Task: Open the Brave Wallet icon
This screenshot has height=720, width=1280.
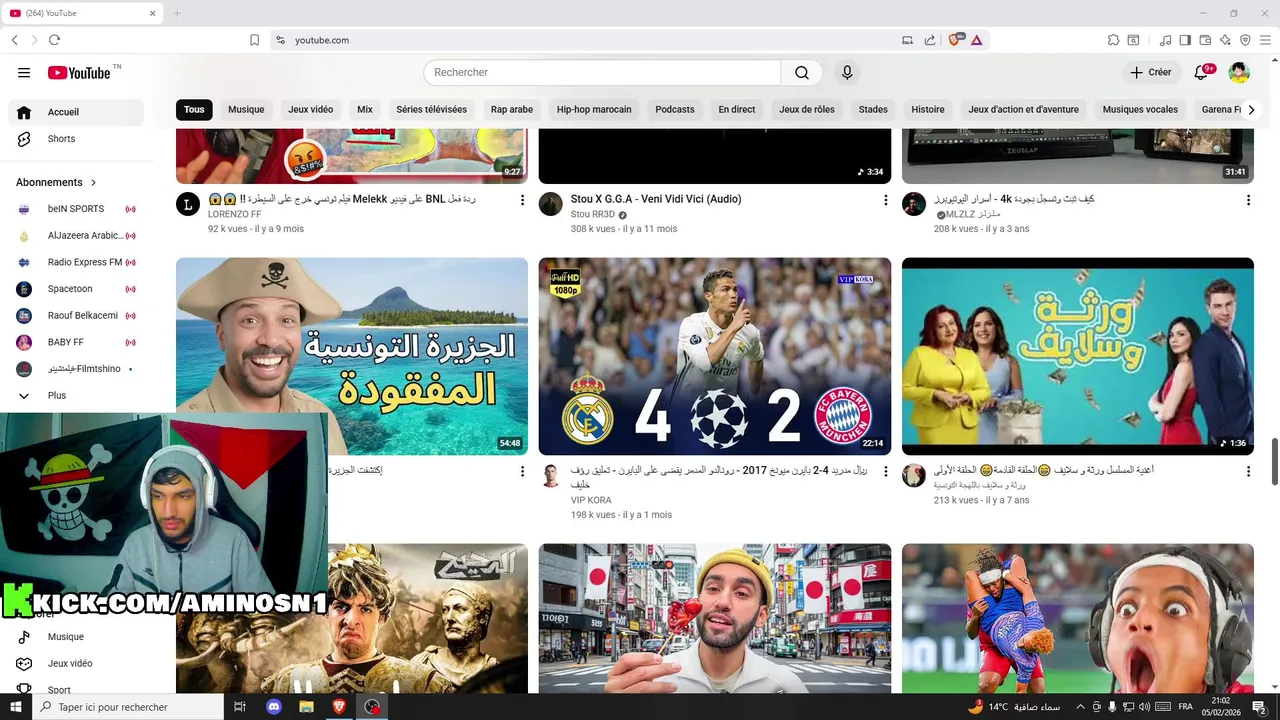Action: pos(1205,40)
